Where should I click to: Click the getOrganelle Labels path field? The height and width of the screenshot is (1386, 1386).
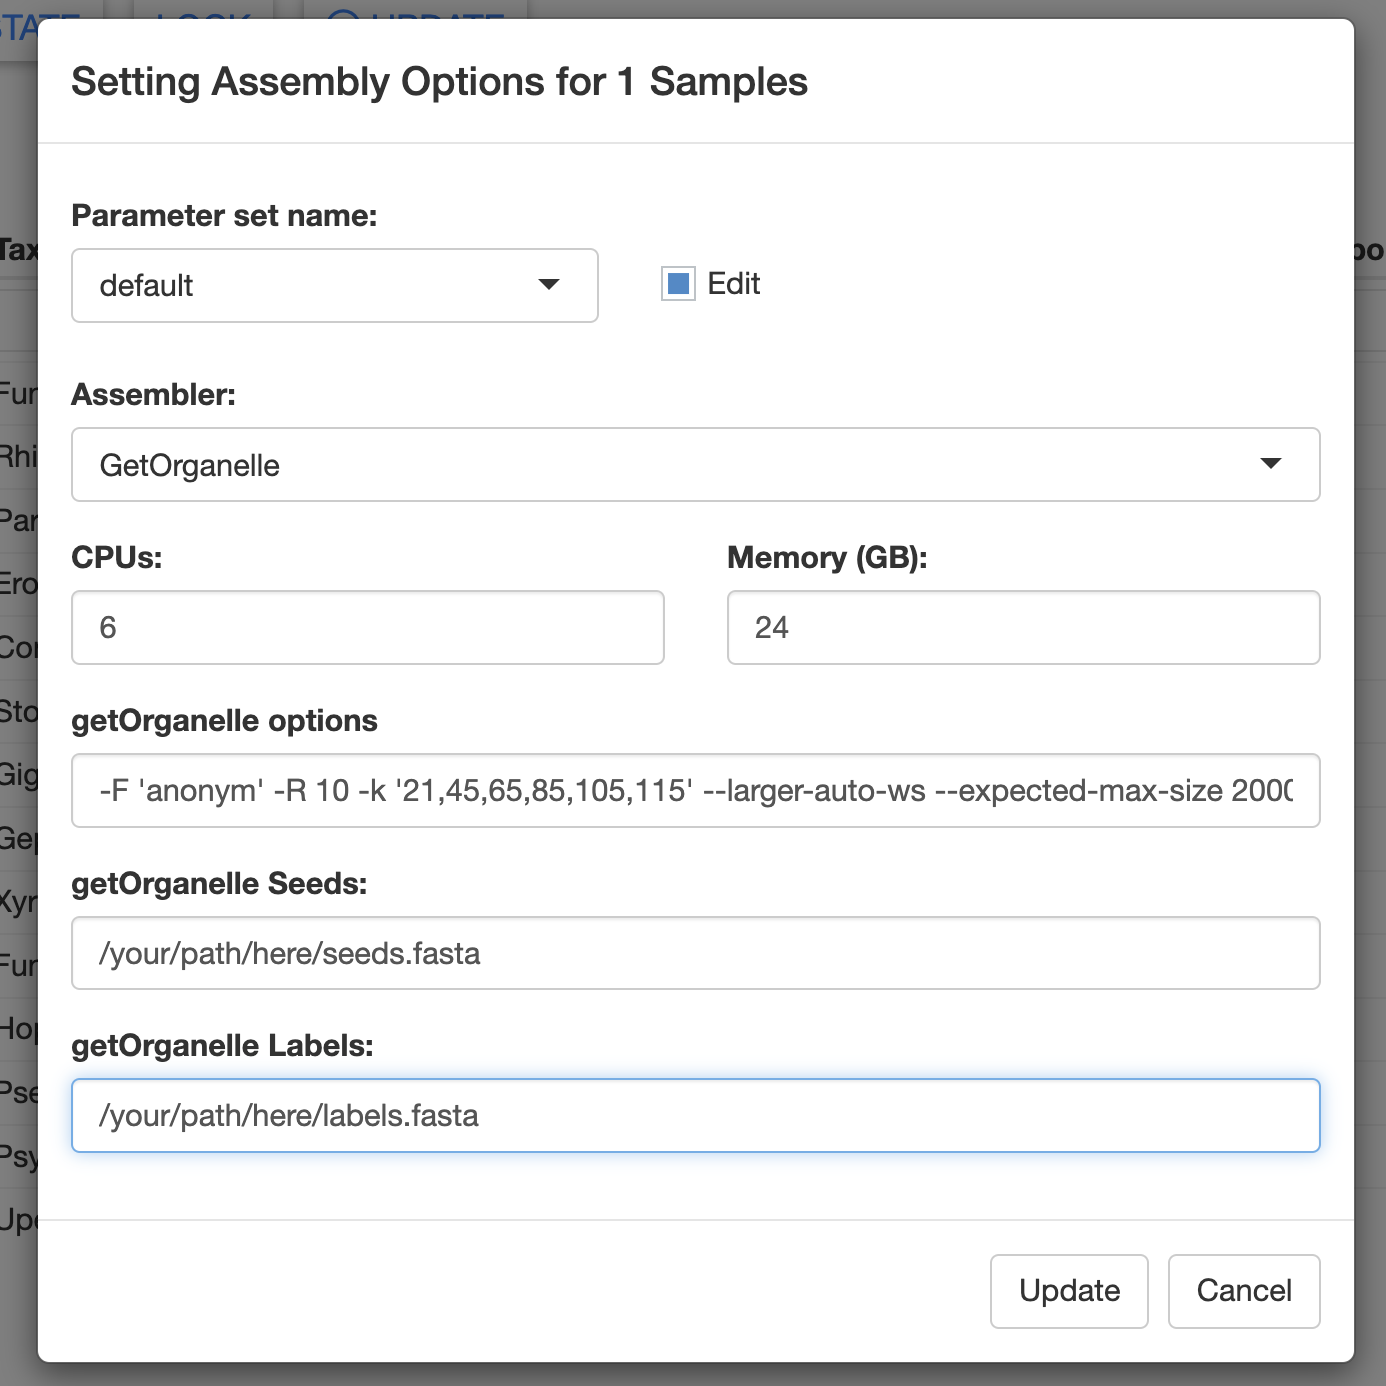pos(696,1116)
